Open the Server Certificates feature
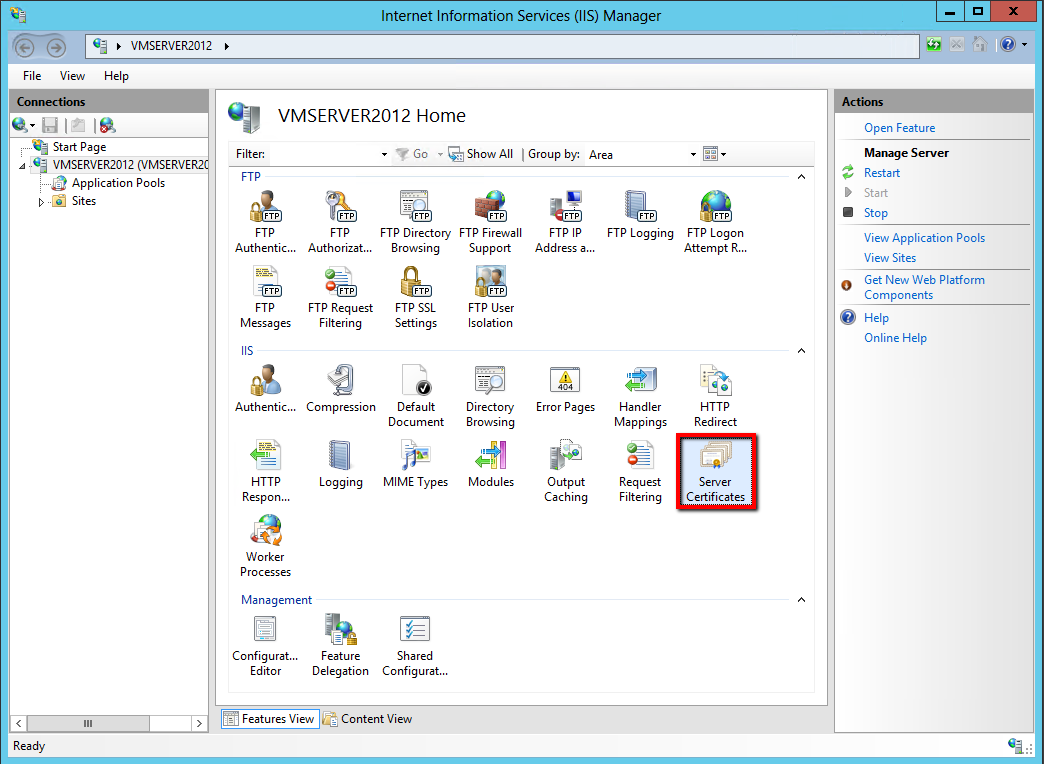Image resolution: width=1044 pixels, height=764 pixels. 715,471
